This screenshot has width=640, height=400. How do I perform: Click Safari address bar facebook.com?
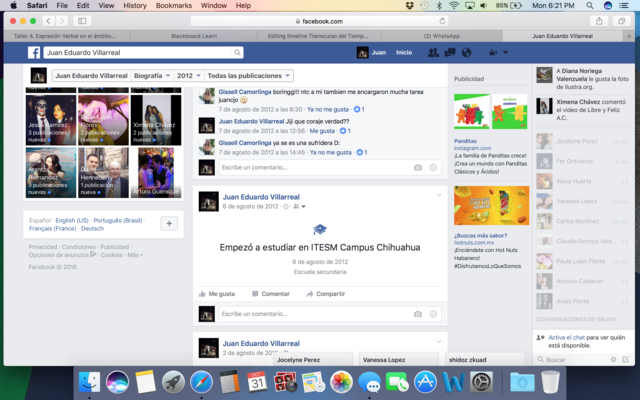click(x=319, y=21)
